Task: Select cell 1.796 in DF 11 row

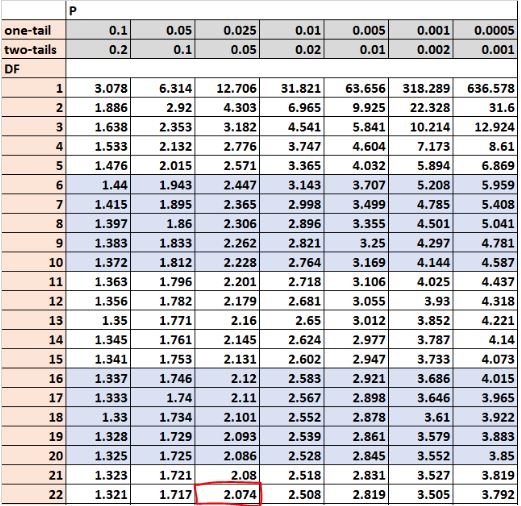Action: 163,282
